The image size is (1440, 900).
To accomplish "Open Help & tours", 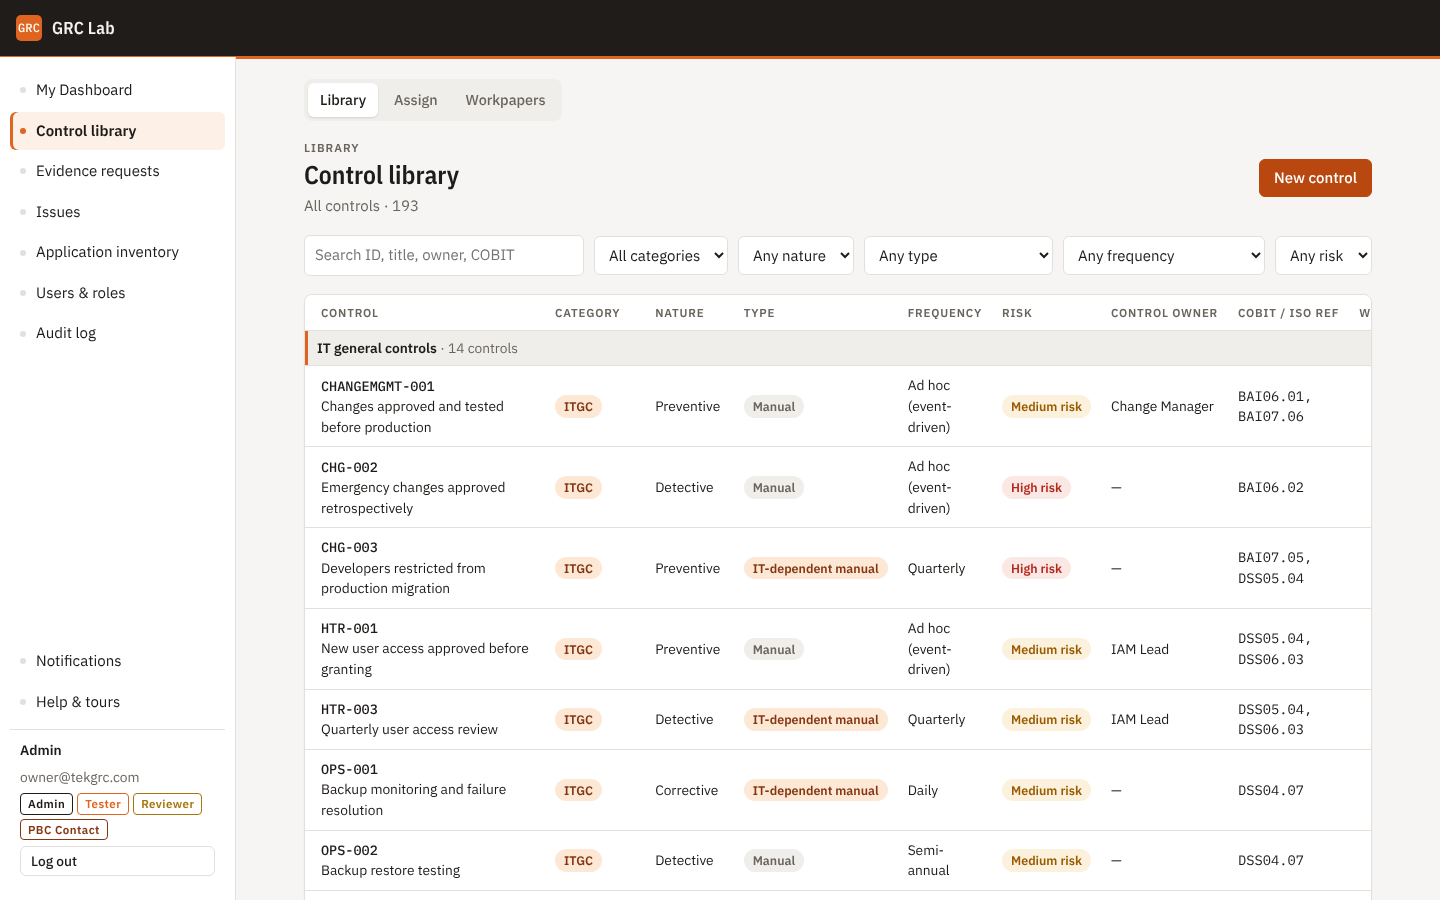I will [118, 702].
